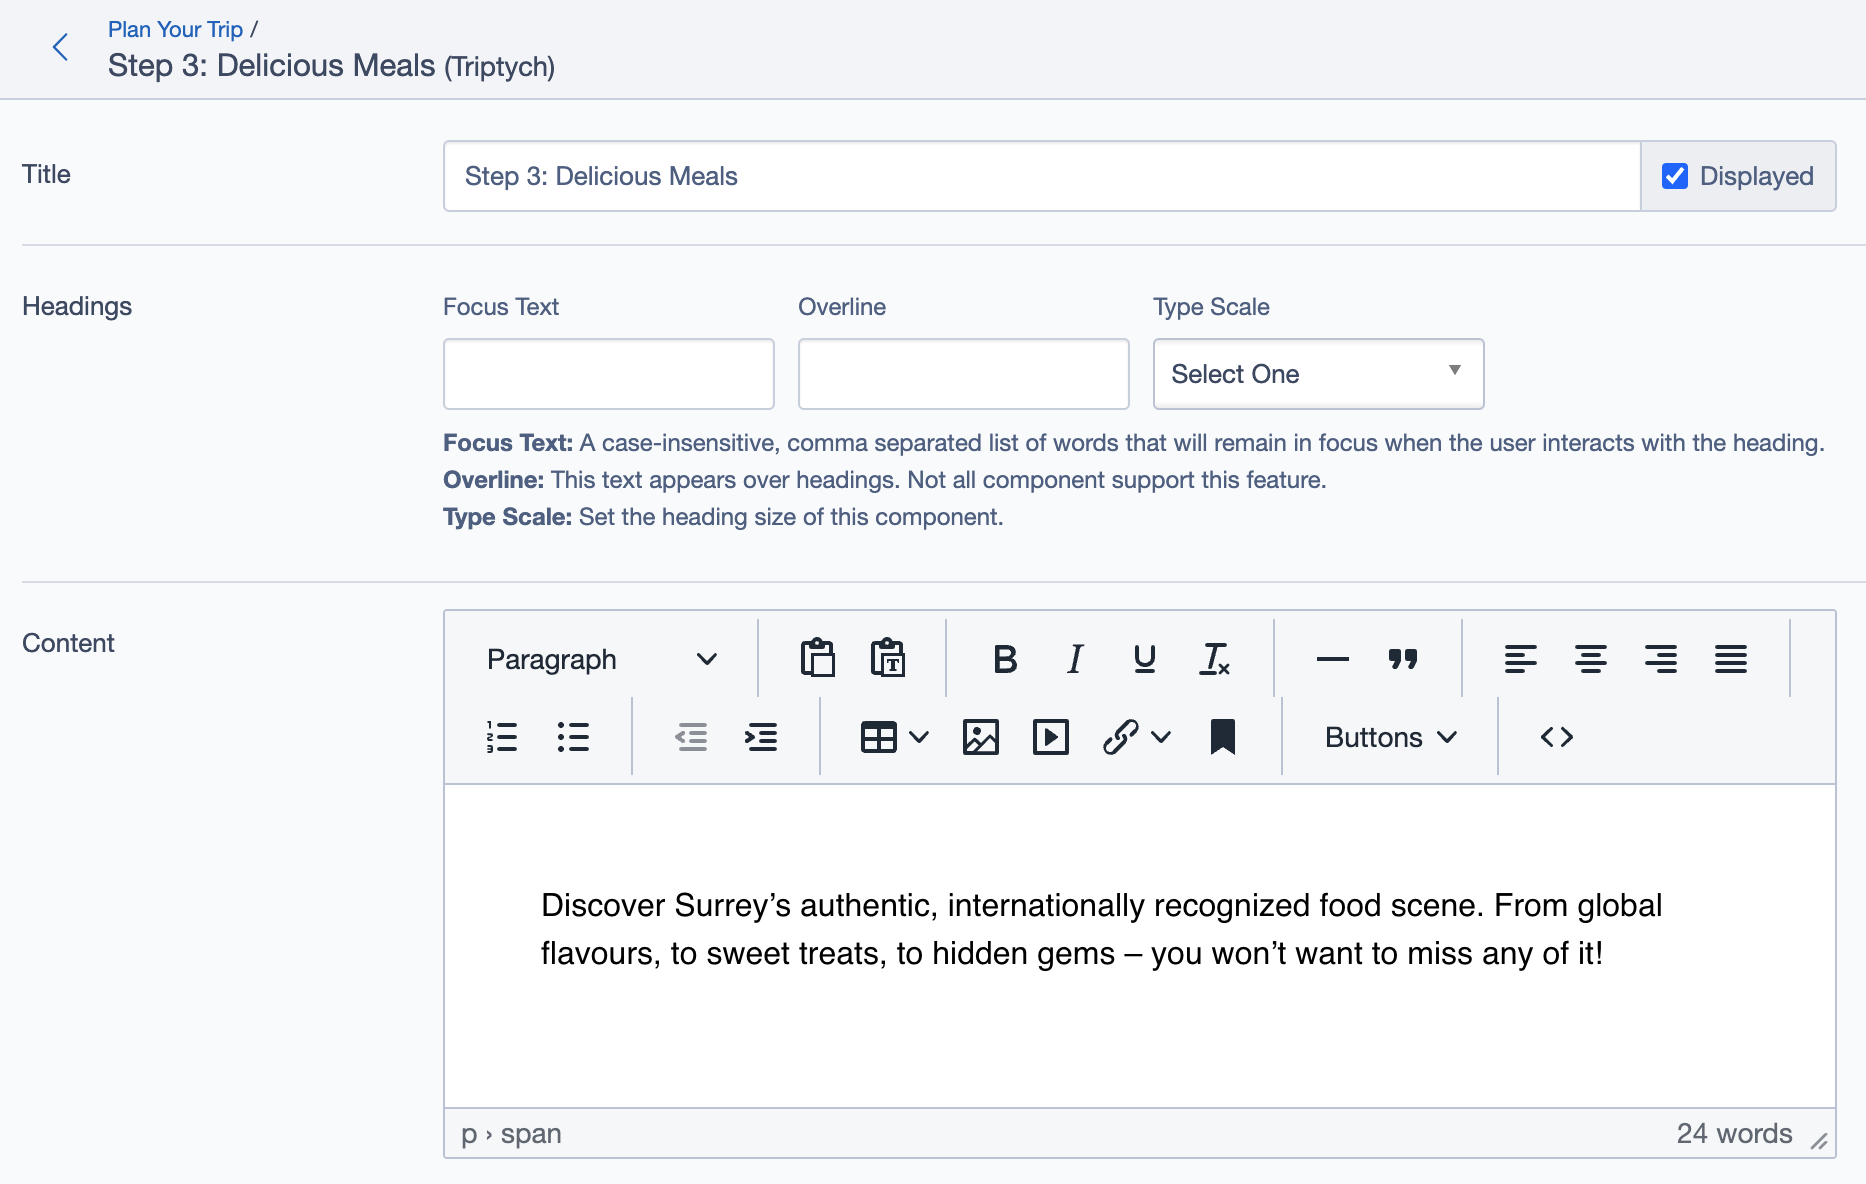
Task: Create a numbered list
Action: (502, 738)
